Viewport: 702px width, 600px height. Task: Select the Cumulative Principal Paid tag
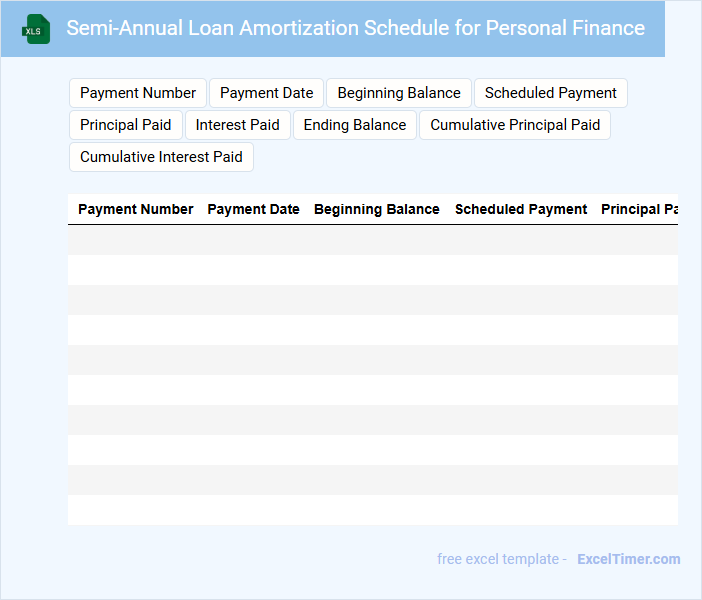(515, 125)
